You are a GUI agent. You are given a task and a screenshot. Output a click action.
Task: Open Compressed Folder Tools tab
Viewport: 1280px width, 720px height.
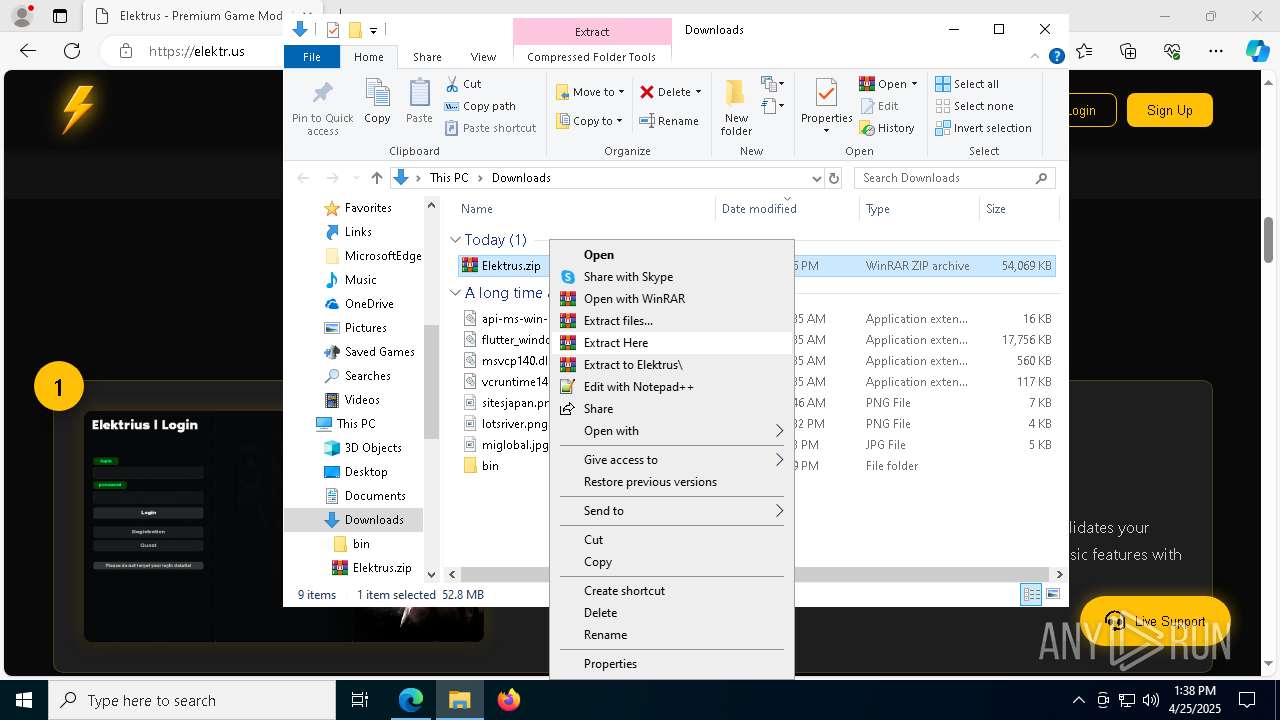[x=591, y=57]
